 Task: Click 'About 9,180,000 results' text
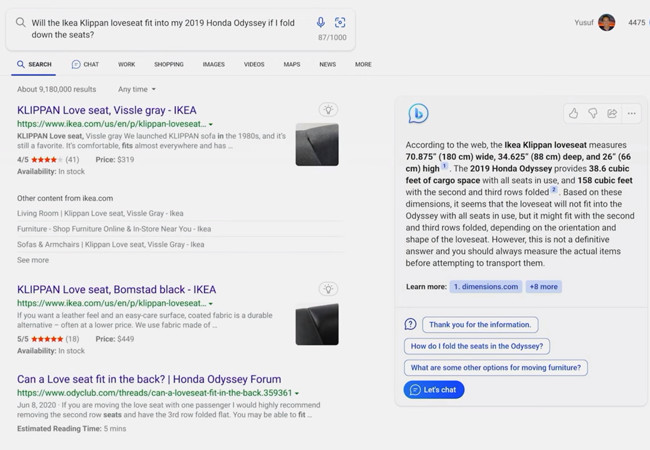point(56,89)
